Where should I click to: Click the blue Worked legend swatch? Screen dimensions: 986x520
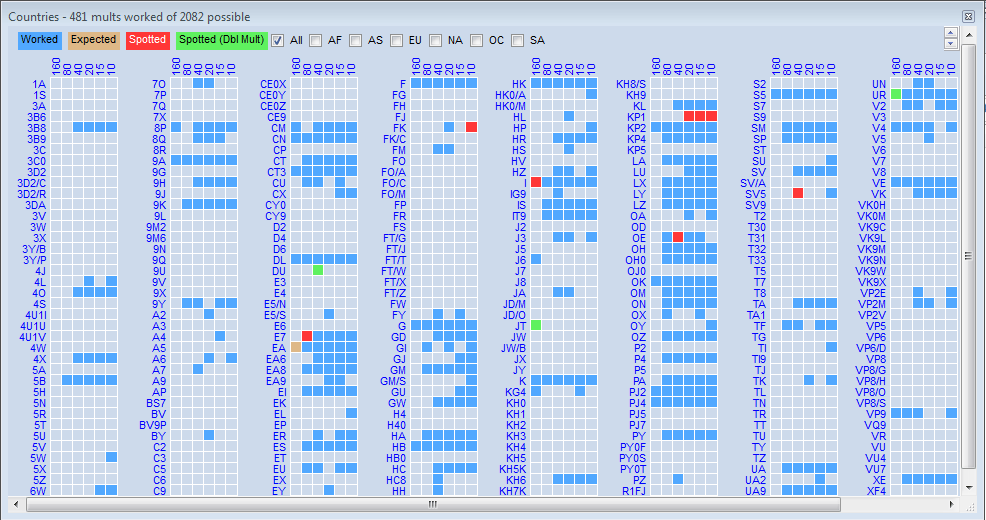point(40,40)
